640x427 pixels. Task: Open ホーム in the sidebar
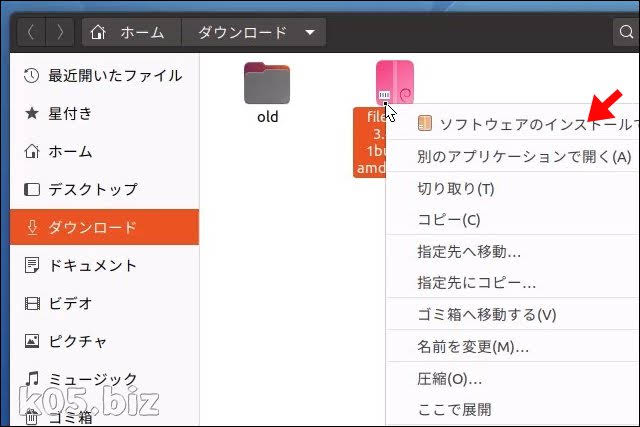(104, 151)
